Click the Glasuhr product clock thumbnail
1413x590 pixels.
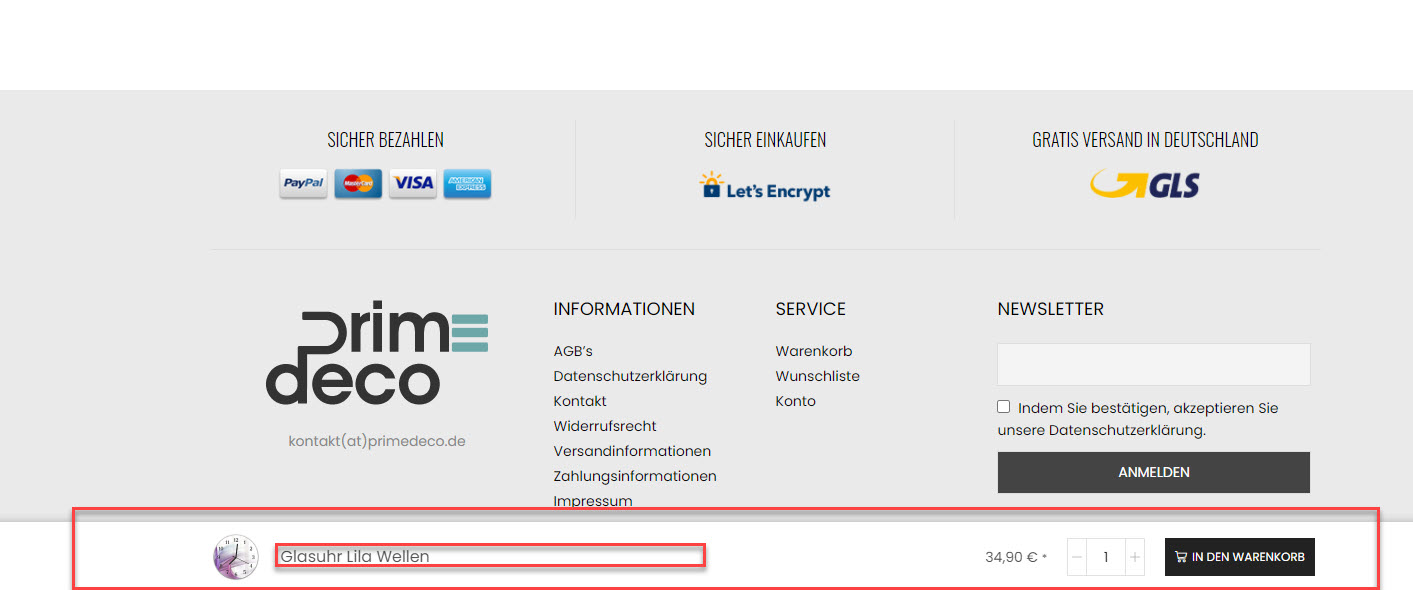pyautogui.click(x=236, y=557)
